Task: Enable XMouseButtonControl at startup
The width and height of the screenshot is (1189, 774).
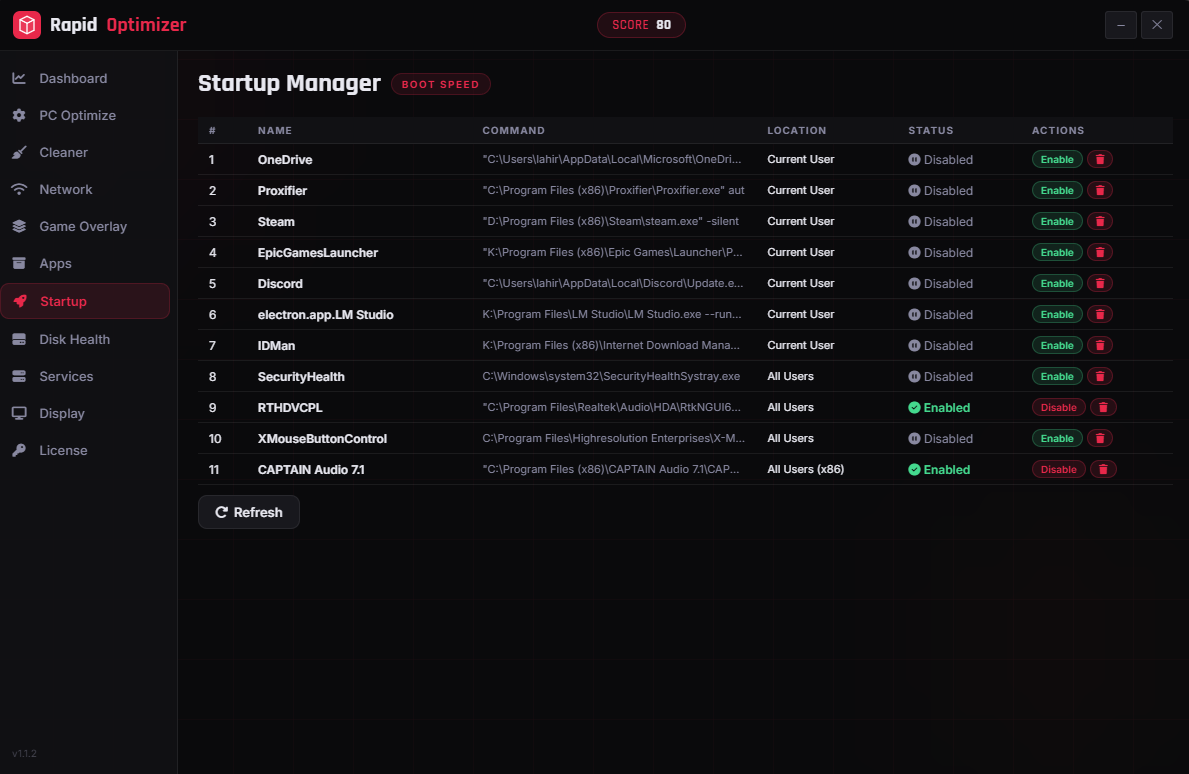Action: coord(1057,439)
